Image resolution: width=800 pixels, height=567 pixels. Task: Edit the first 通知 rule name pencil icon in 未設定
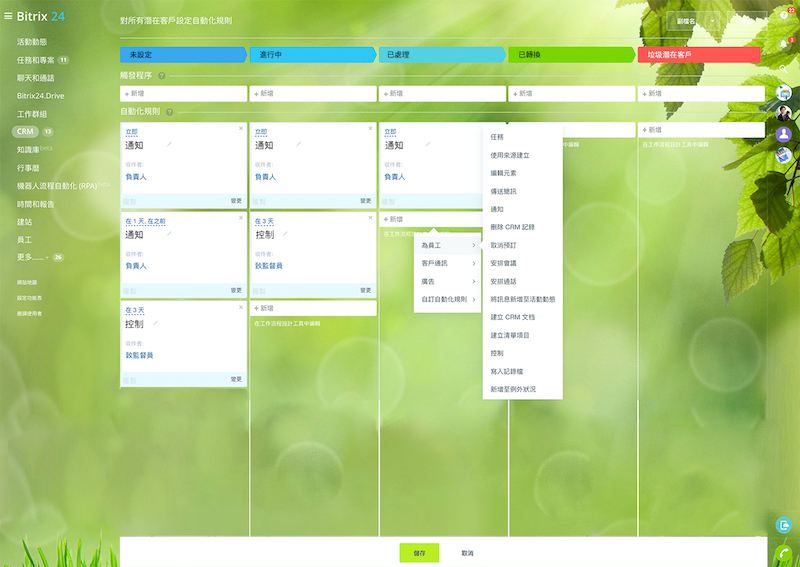click(170, 145)
